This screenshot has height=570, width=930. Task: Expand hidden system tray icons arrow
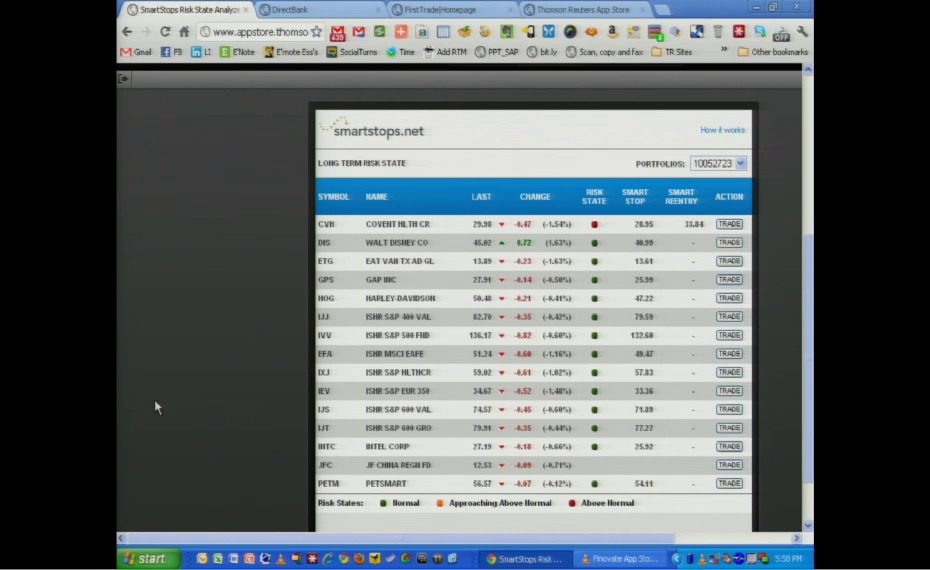(677, 559)
